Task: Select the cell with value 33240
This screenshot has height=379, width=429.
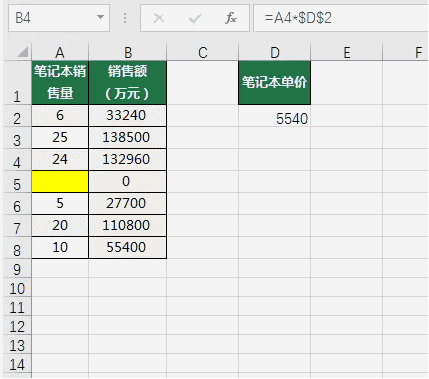Action: [x=128, y=116]
